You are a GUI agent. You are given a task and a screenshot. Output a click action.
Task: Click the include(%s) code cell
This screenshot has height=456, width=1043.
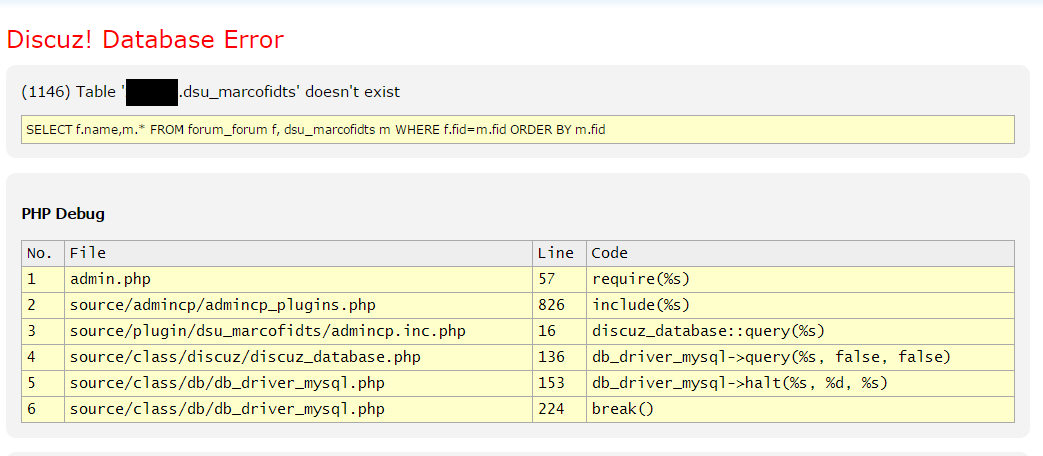pyautogui.click(x=641, y=305)
